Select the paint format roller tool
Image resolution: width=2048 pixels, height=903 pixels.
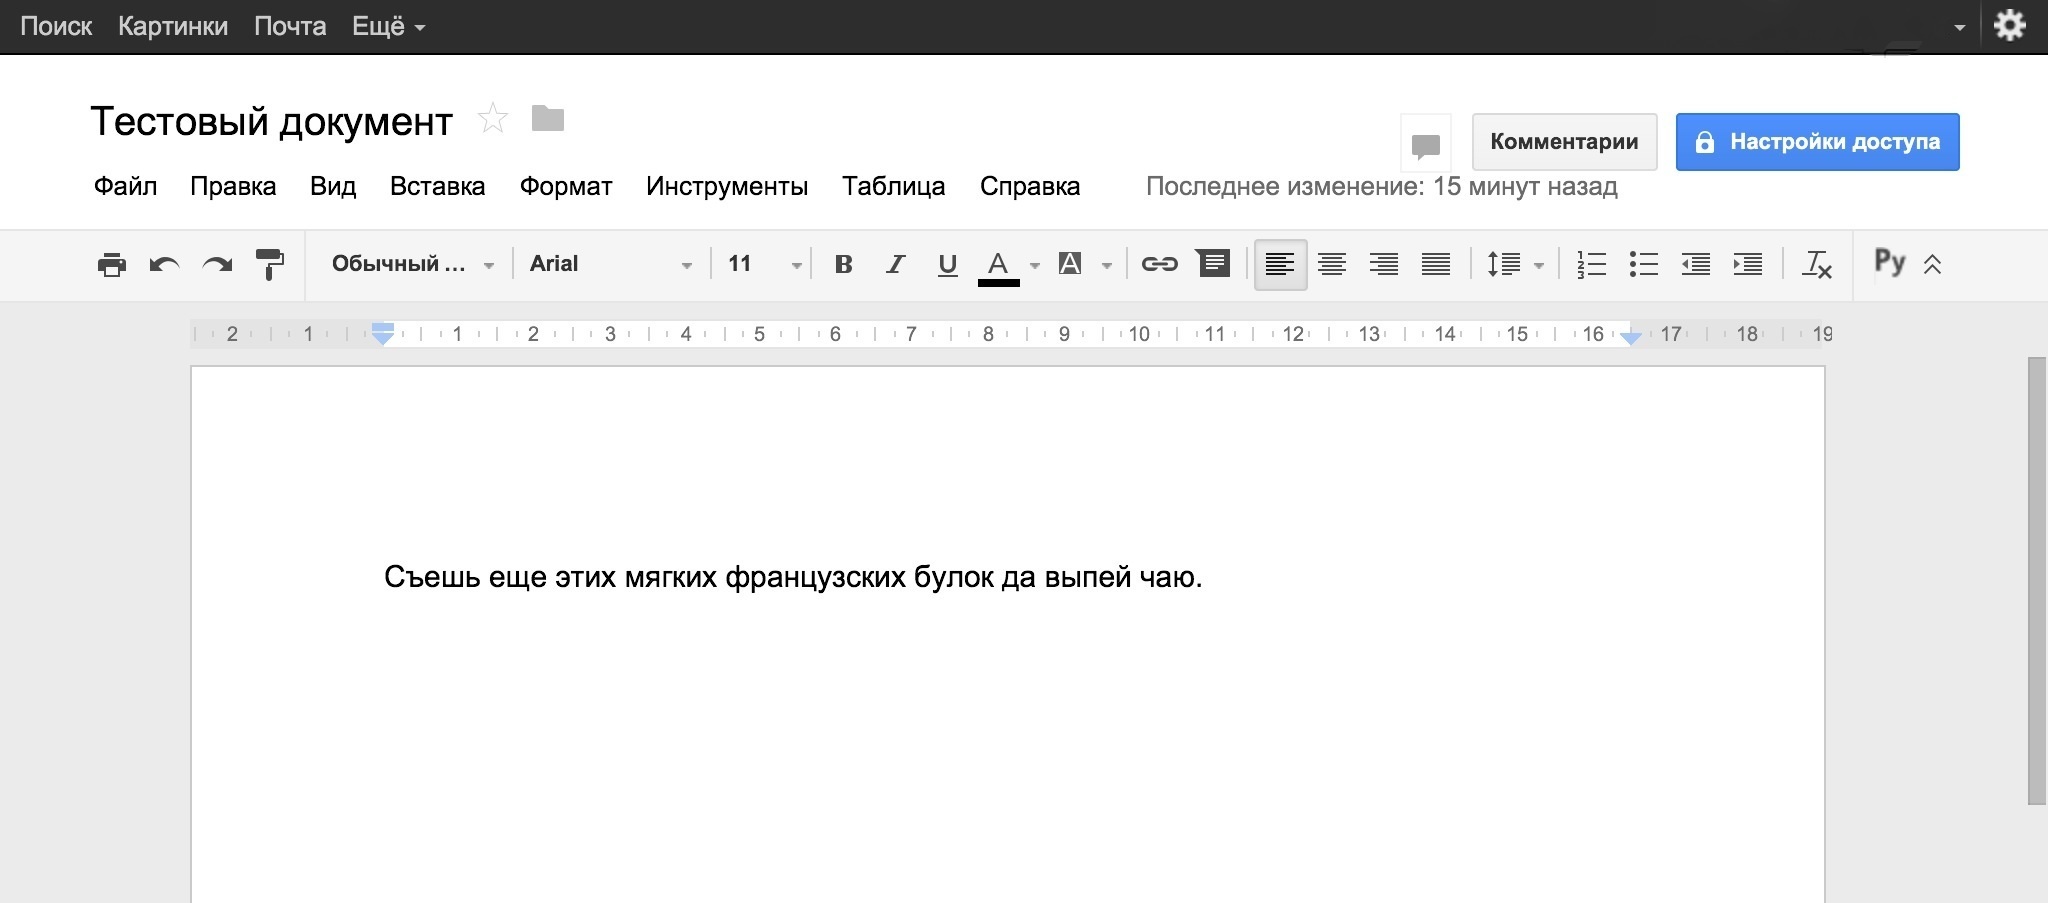point(269,264)
